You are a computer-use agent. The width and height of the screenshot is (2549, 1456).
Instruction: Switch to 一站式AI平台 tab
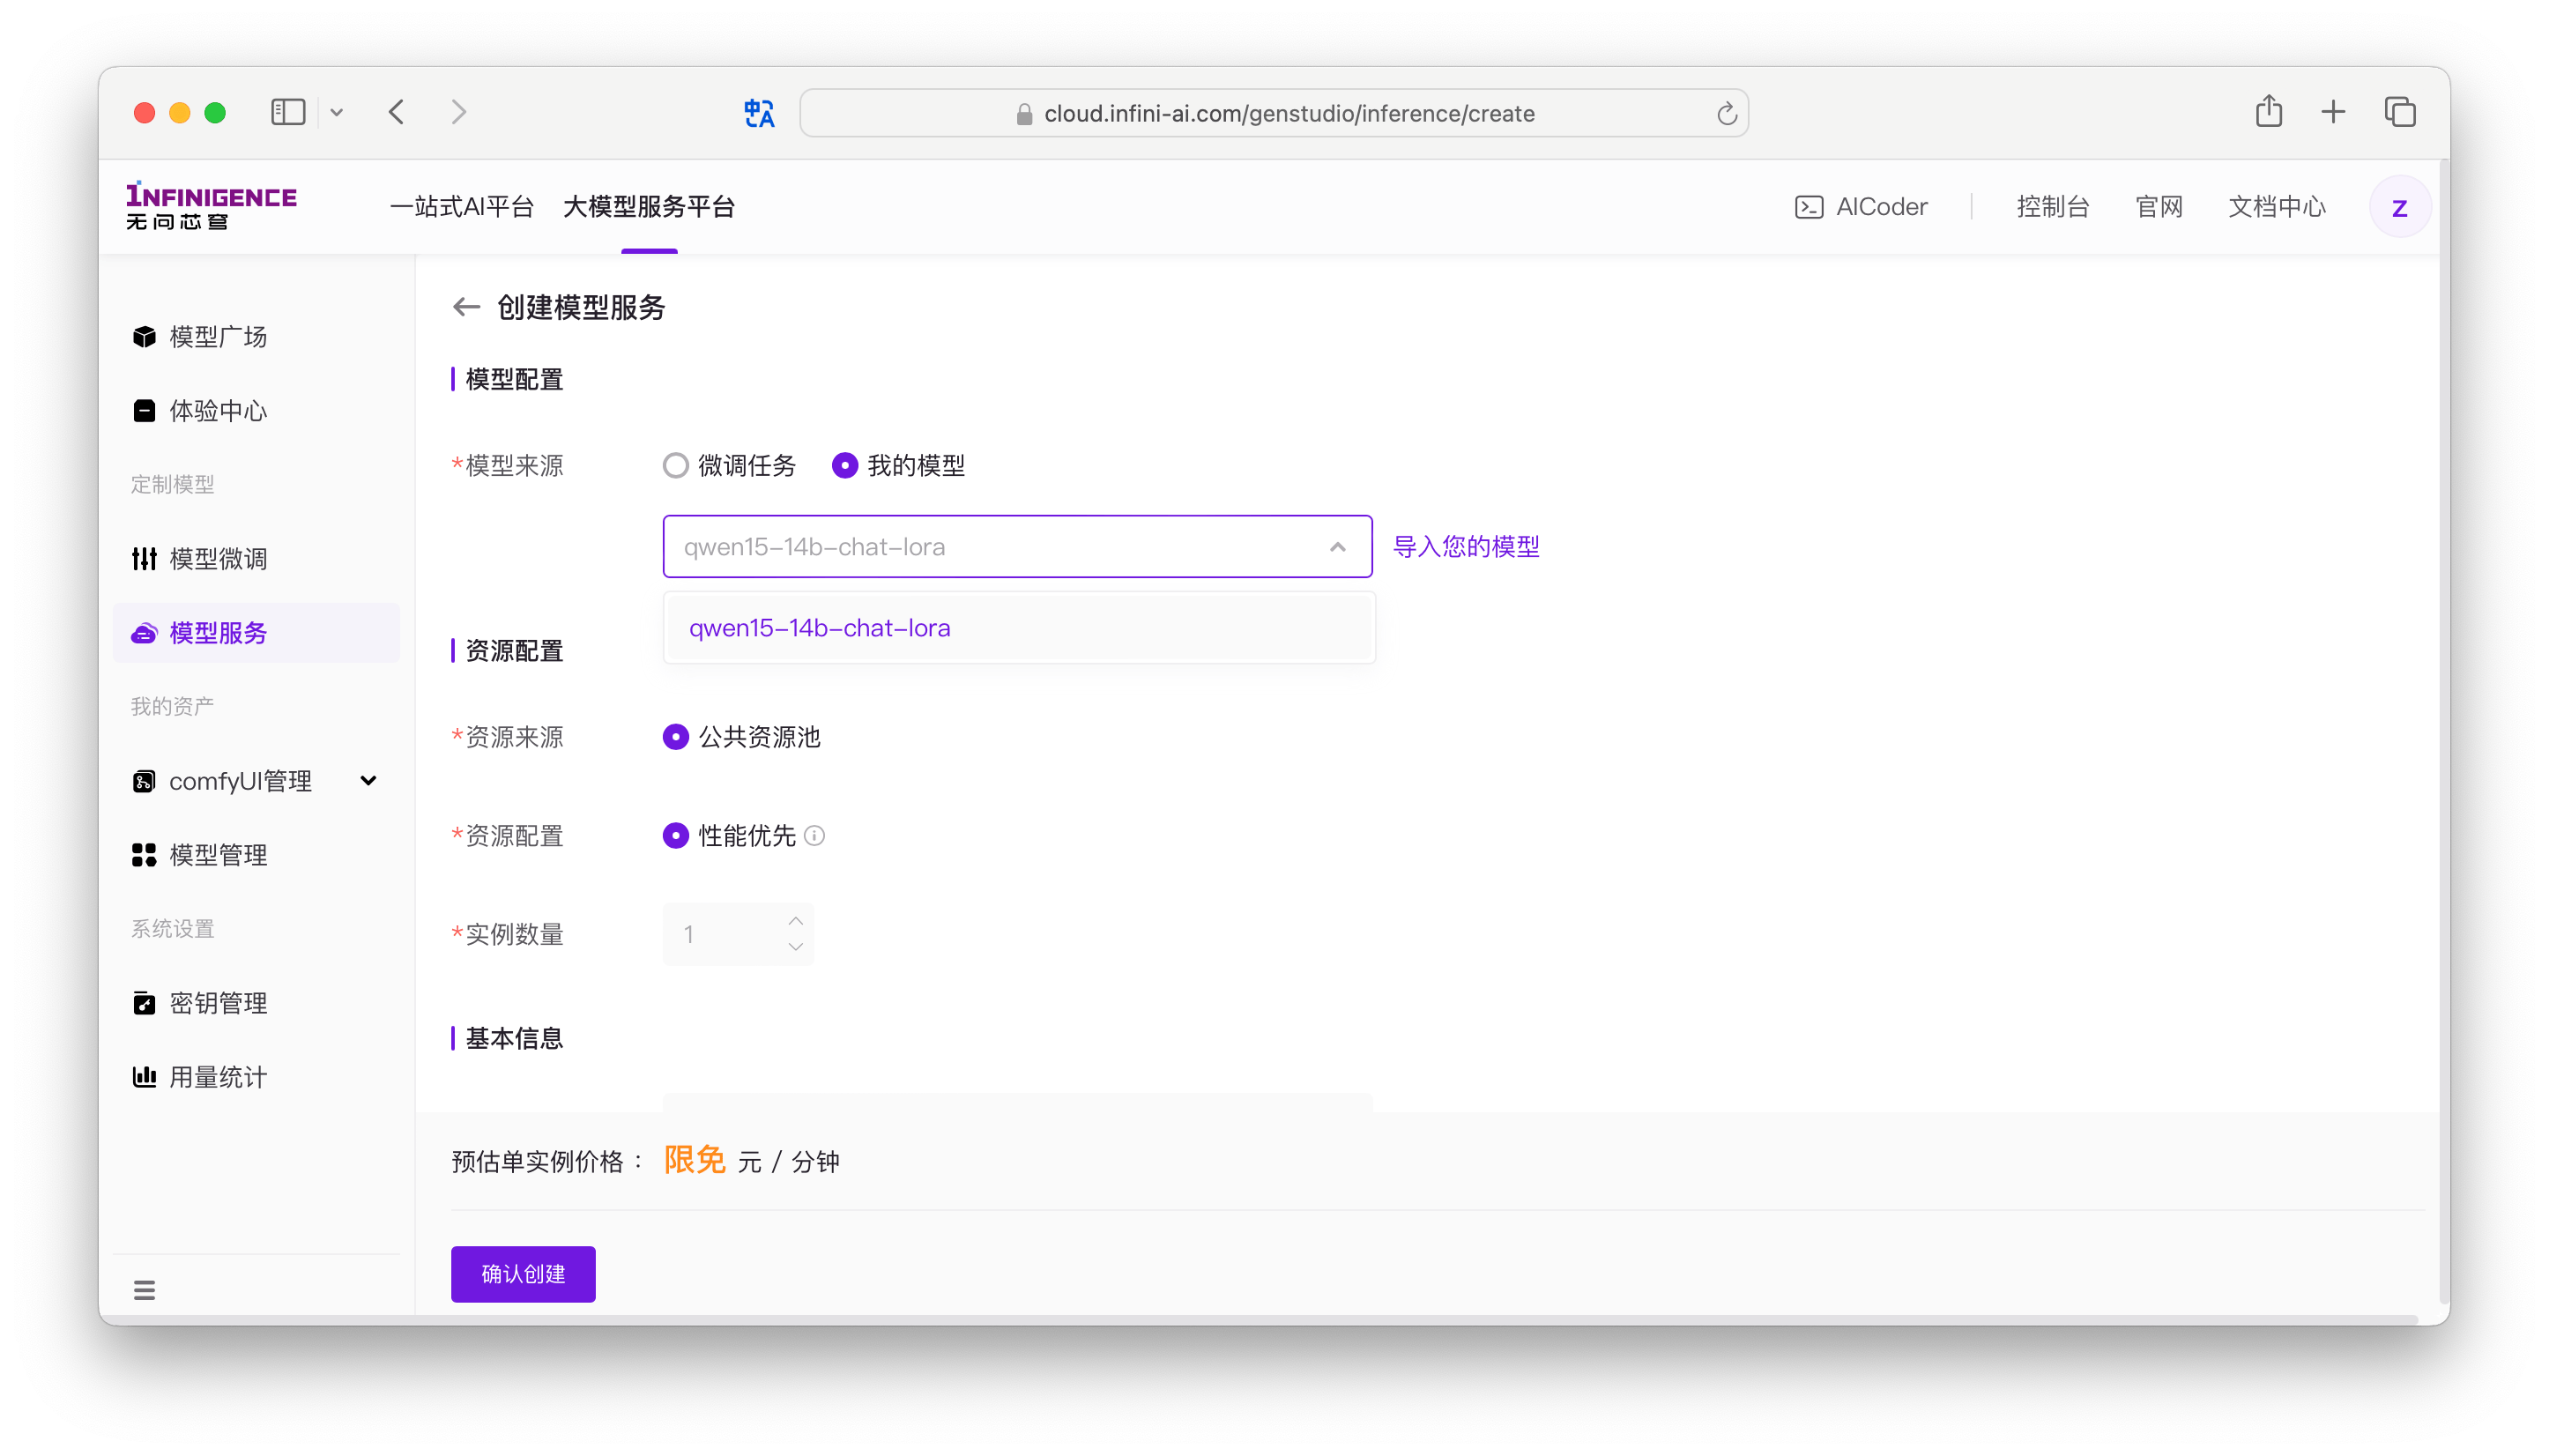click(461, 207)
